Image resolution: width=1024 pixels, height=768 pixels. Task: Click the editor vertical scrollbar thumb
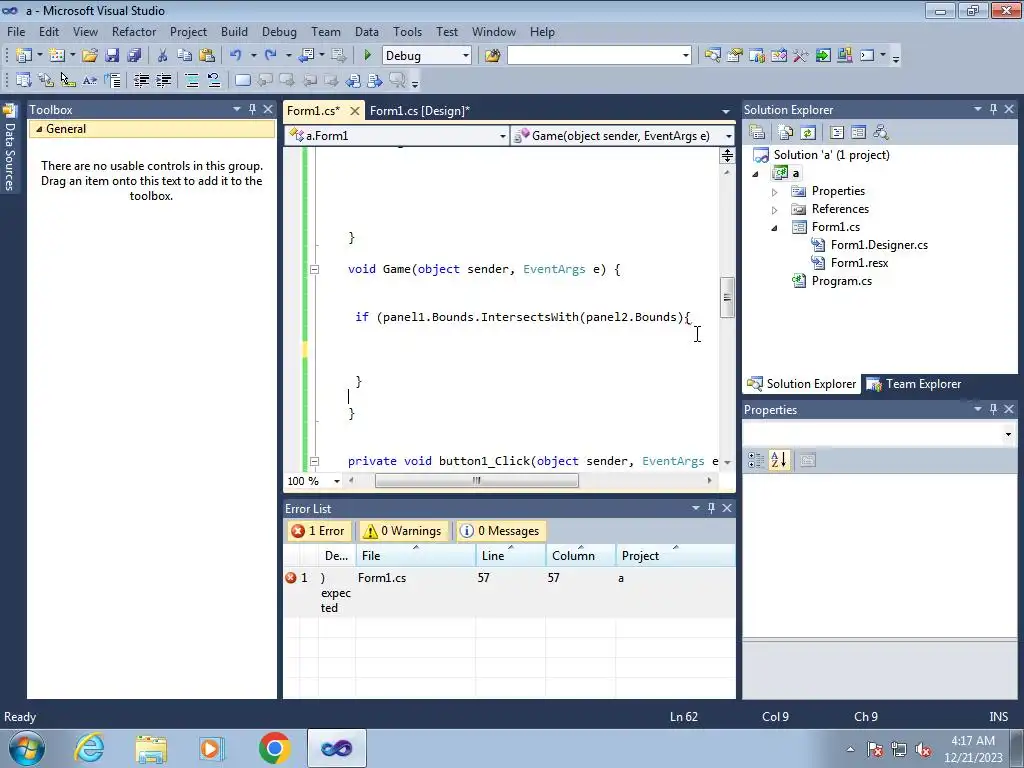[x=727, y=297]
